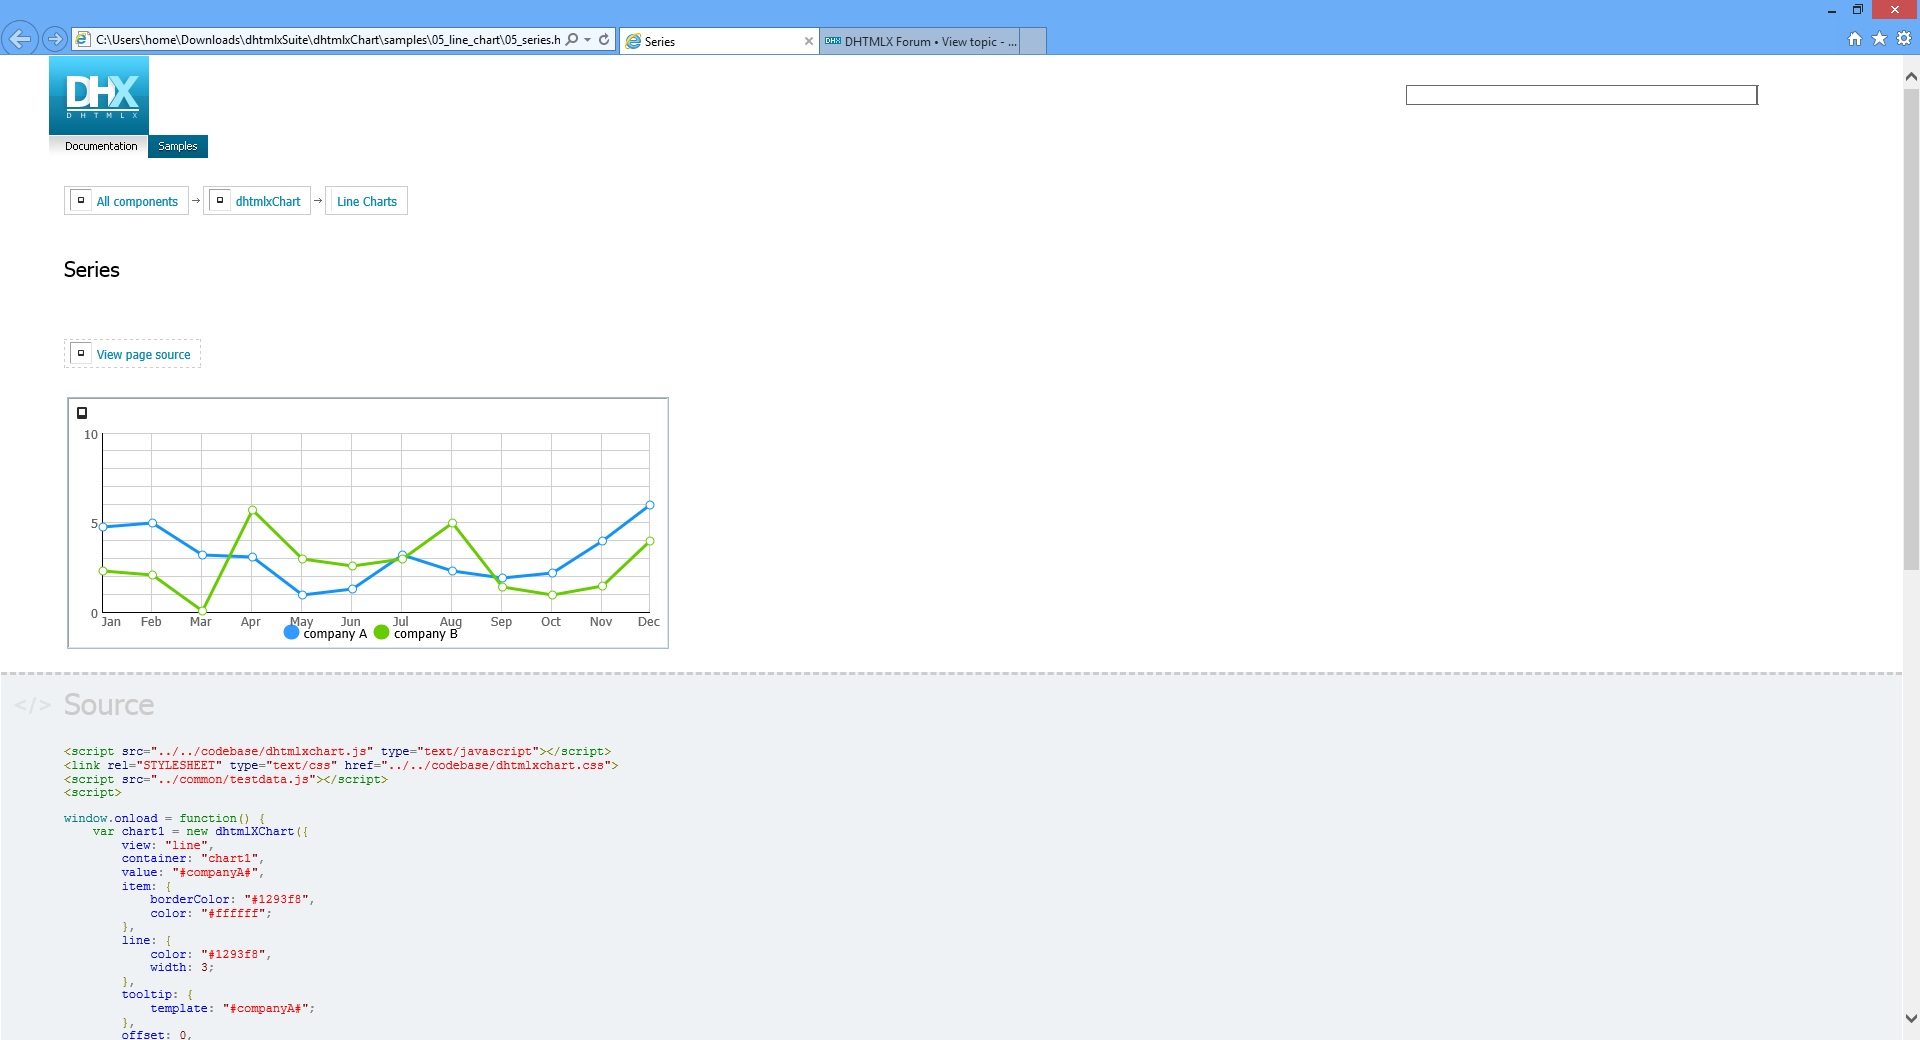Click the Jan axis label
This screenshot has height=1040, width=1920.
[111, 622]
